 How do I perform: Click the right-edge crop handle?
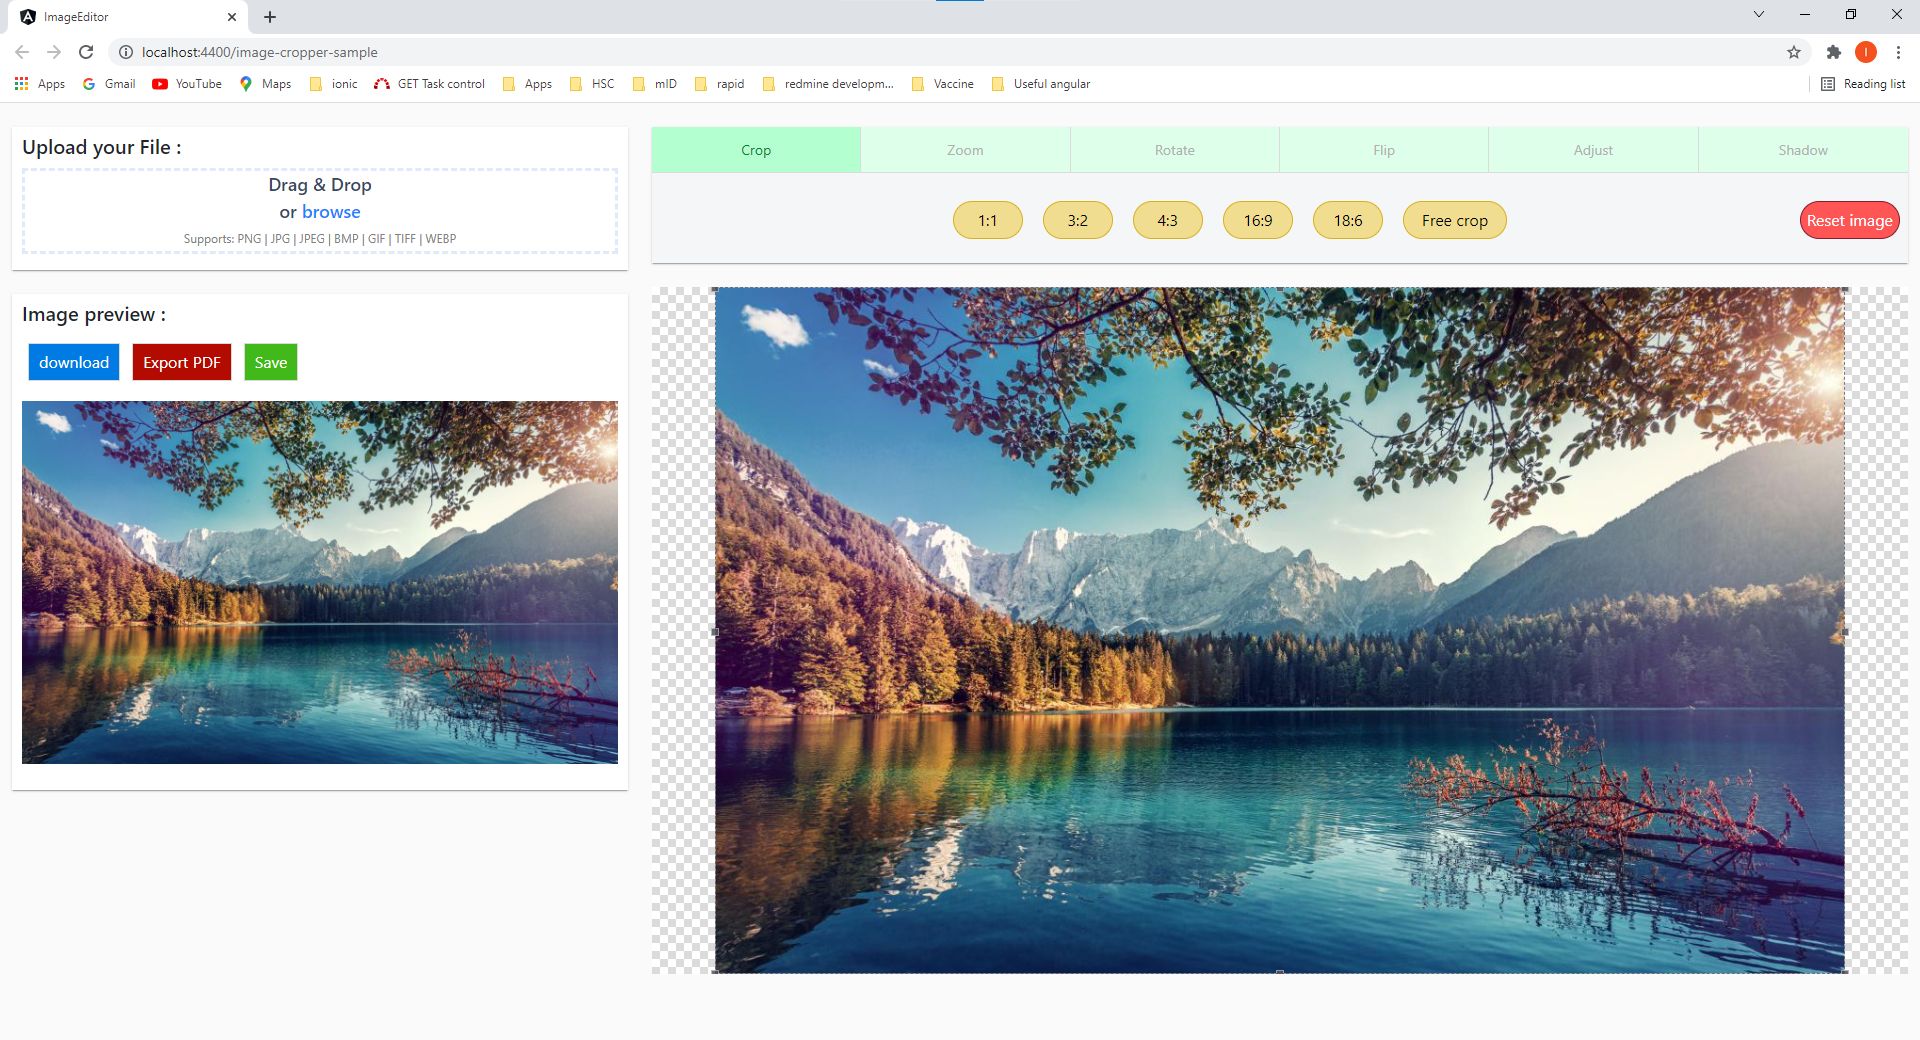coord(1844,632)
